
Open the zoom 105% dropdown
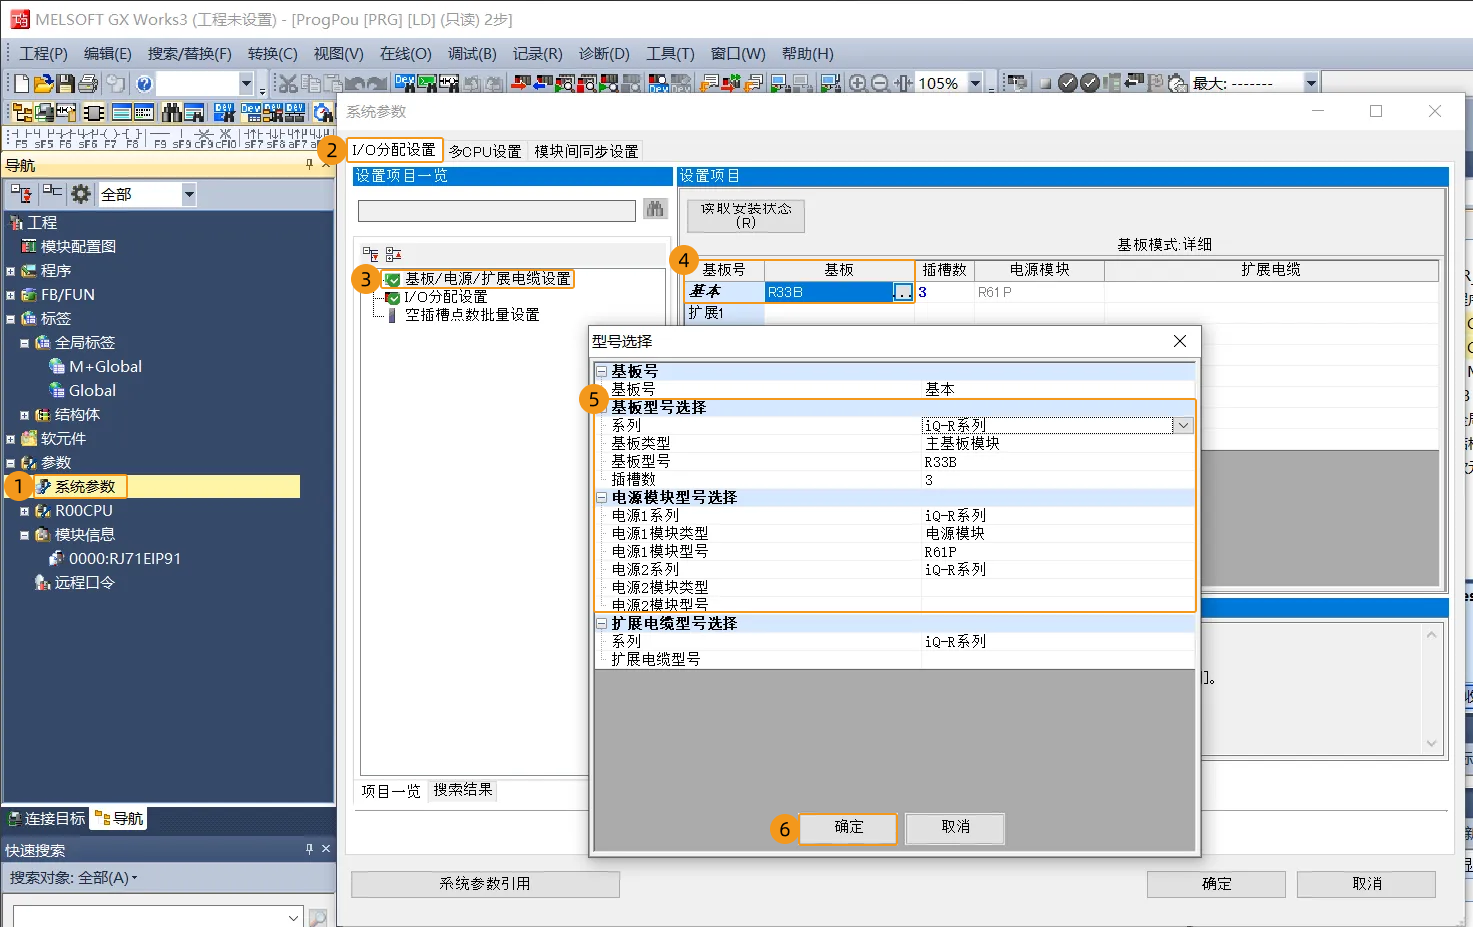[976, 83]
